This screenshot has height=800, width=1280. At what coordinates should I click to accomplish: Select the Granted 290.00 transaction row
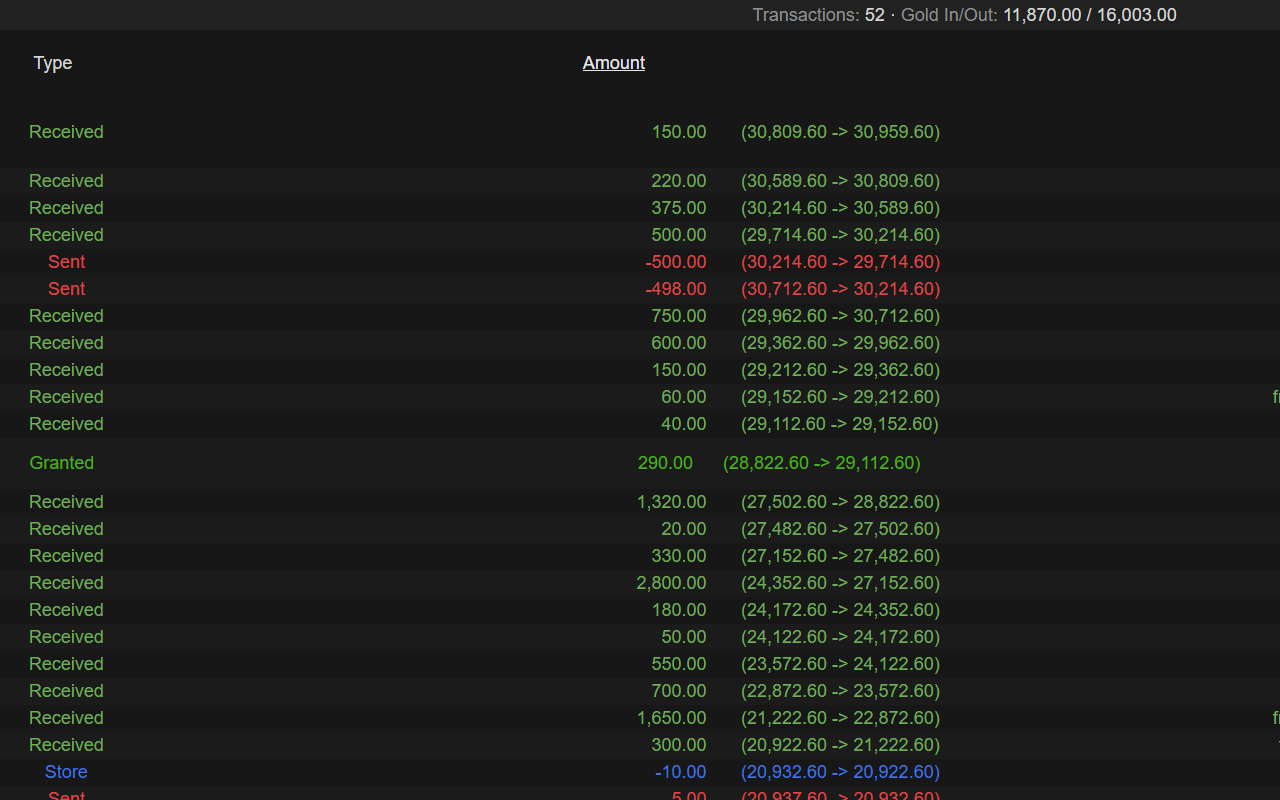click(475, 463)
